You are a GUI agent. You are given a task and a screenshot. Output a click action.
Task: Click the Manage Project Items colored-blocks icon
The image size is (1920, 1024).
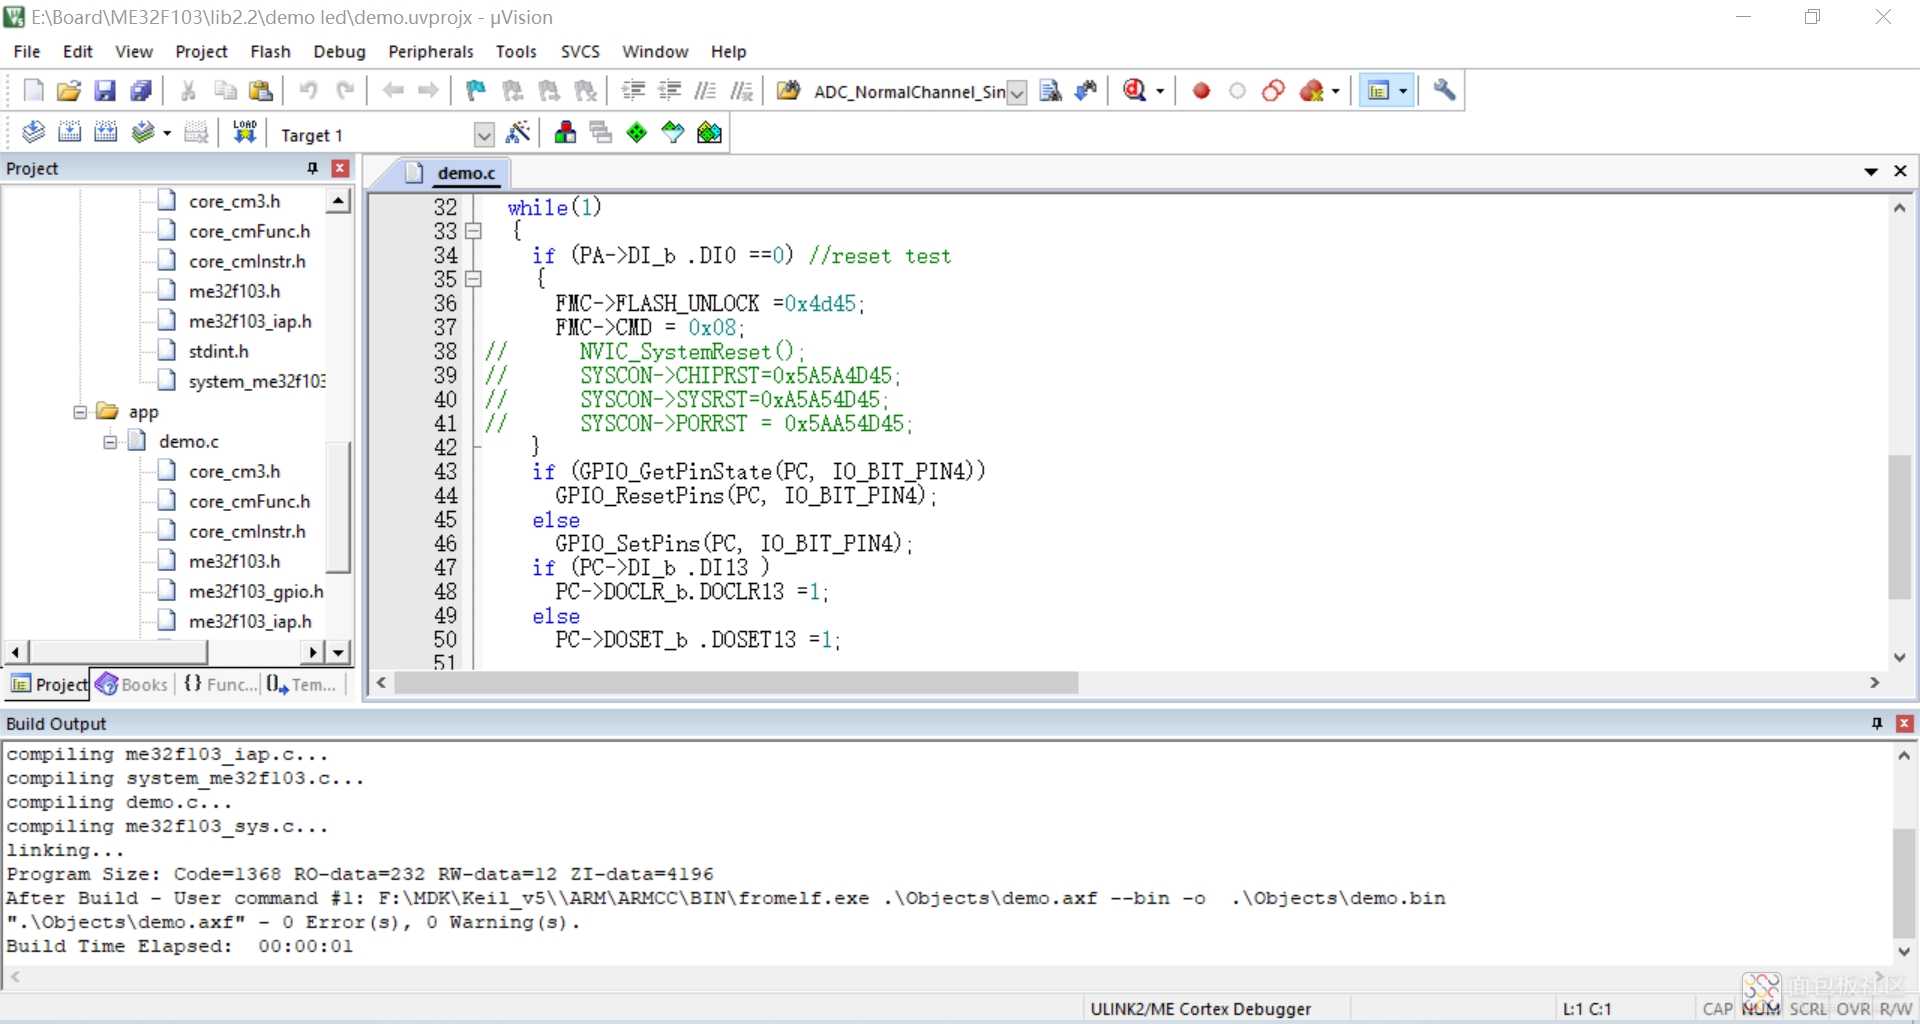[565, 132]
